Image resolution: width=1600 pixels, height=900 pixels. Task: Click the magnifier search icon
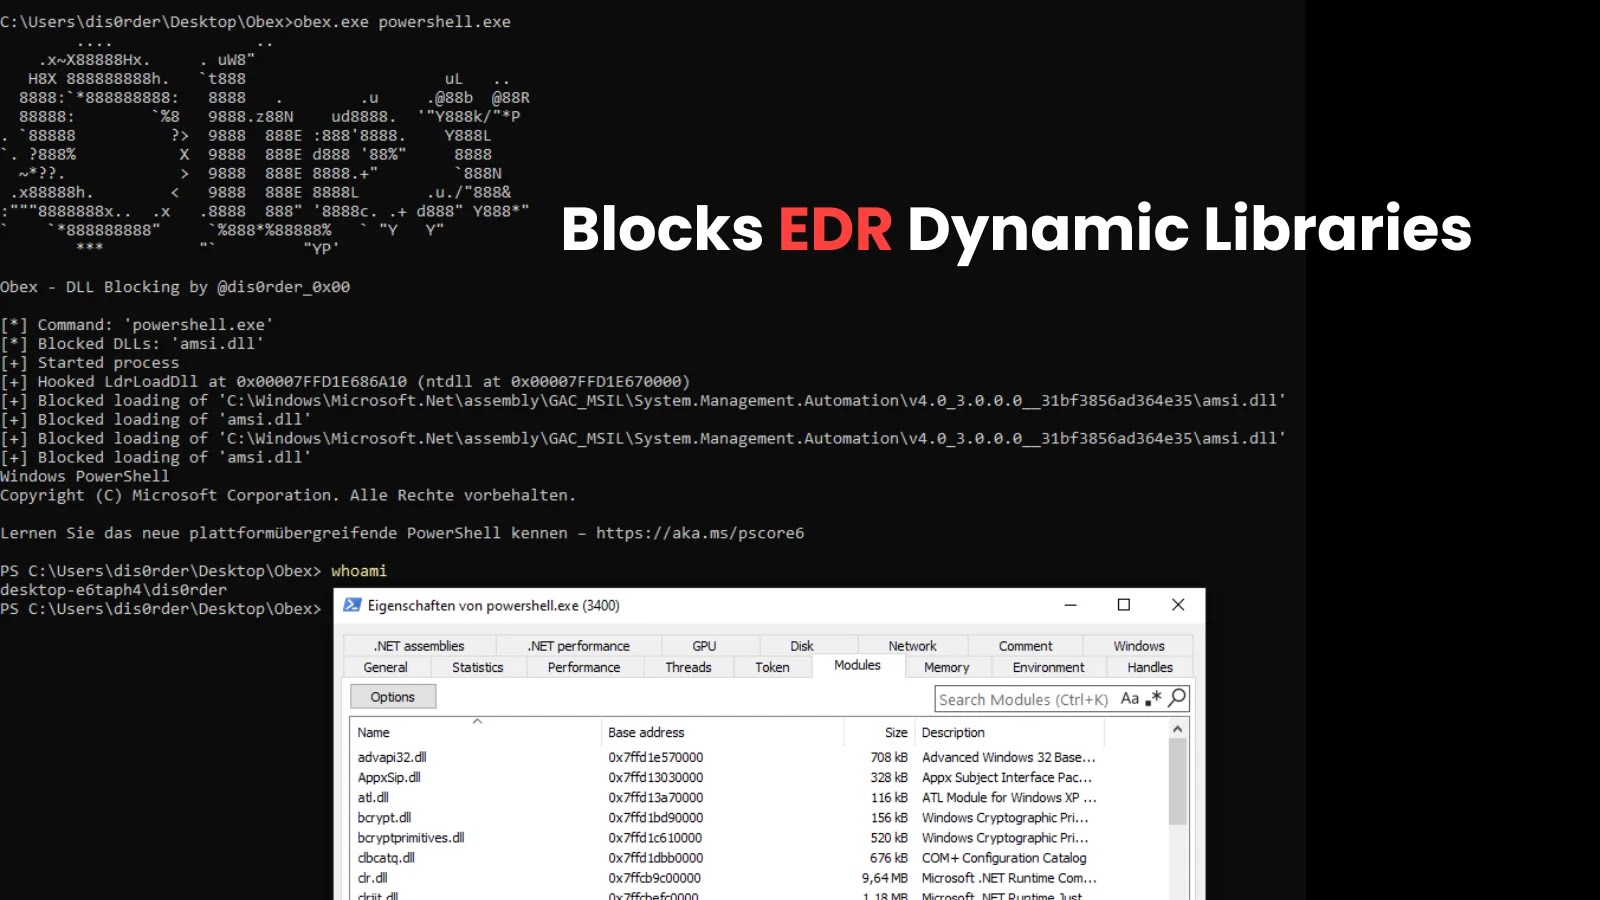(x=1177, y=698)
